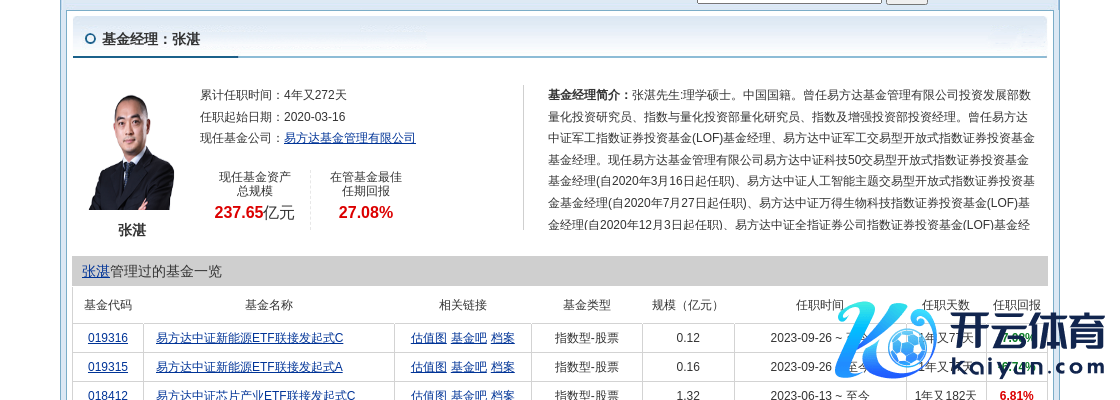The image size is (1120, 400).
Task: Click the 任职回报 column header
Action: pos(1016,305)
